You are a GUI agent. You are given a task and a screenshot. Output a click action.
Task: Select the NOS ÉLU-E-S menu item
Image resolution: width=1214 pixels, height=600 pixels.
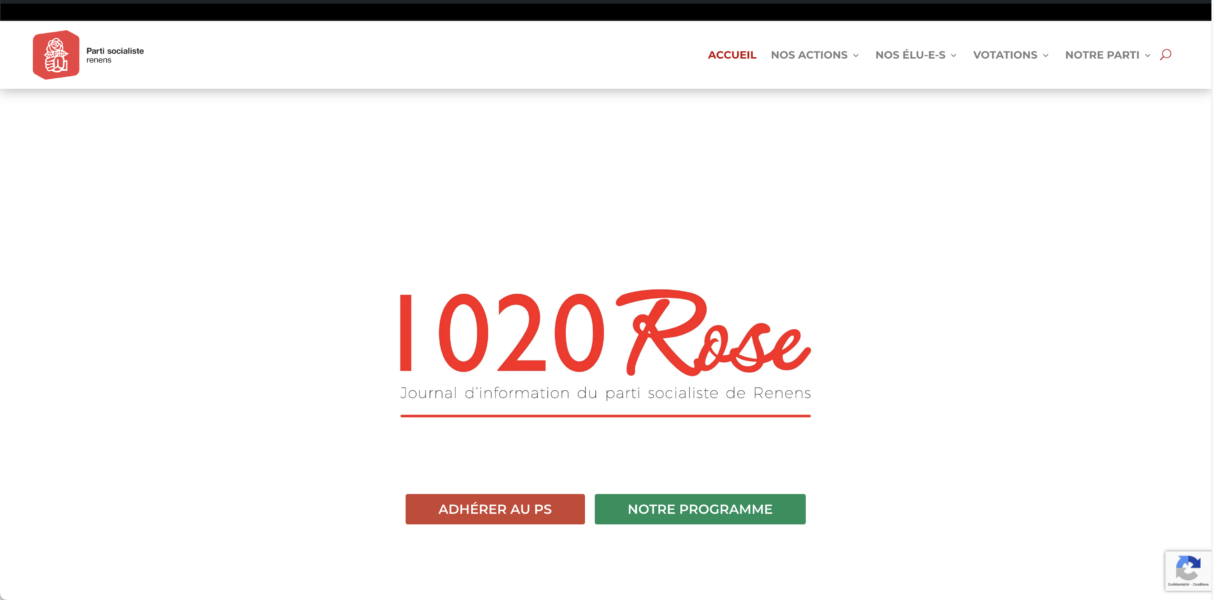click(910, 55)
